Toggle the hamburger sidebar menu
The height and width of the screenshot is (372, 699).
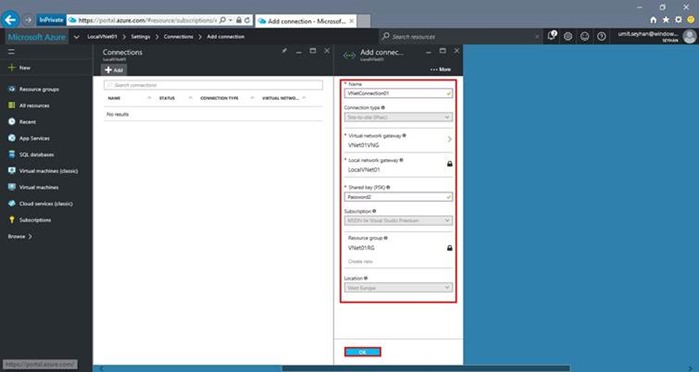[11, 52]
